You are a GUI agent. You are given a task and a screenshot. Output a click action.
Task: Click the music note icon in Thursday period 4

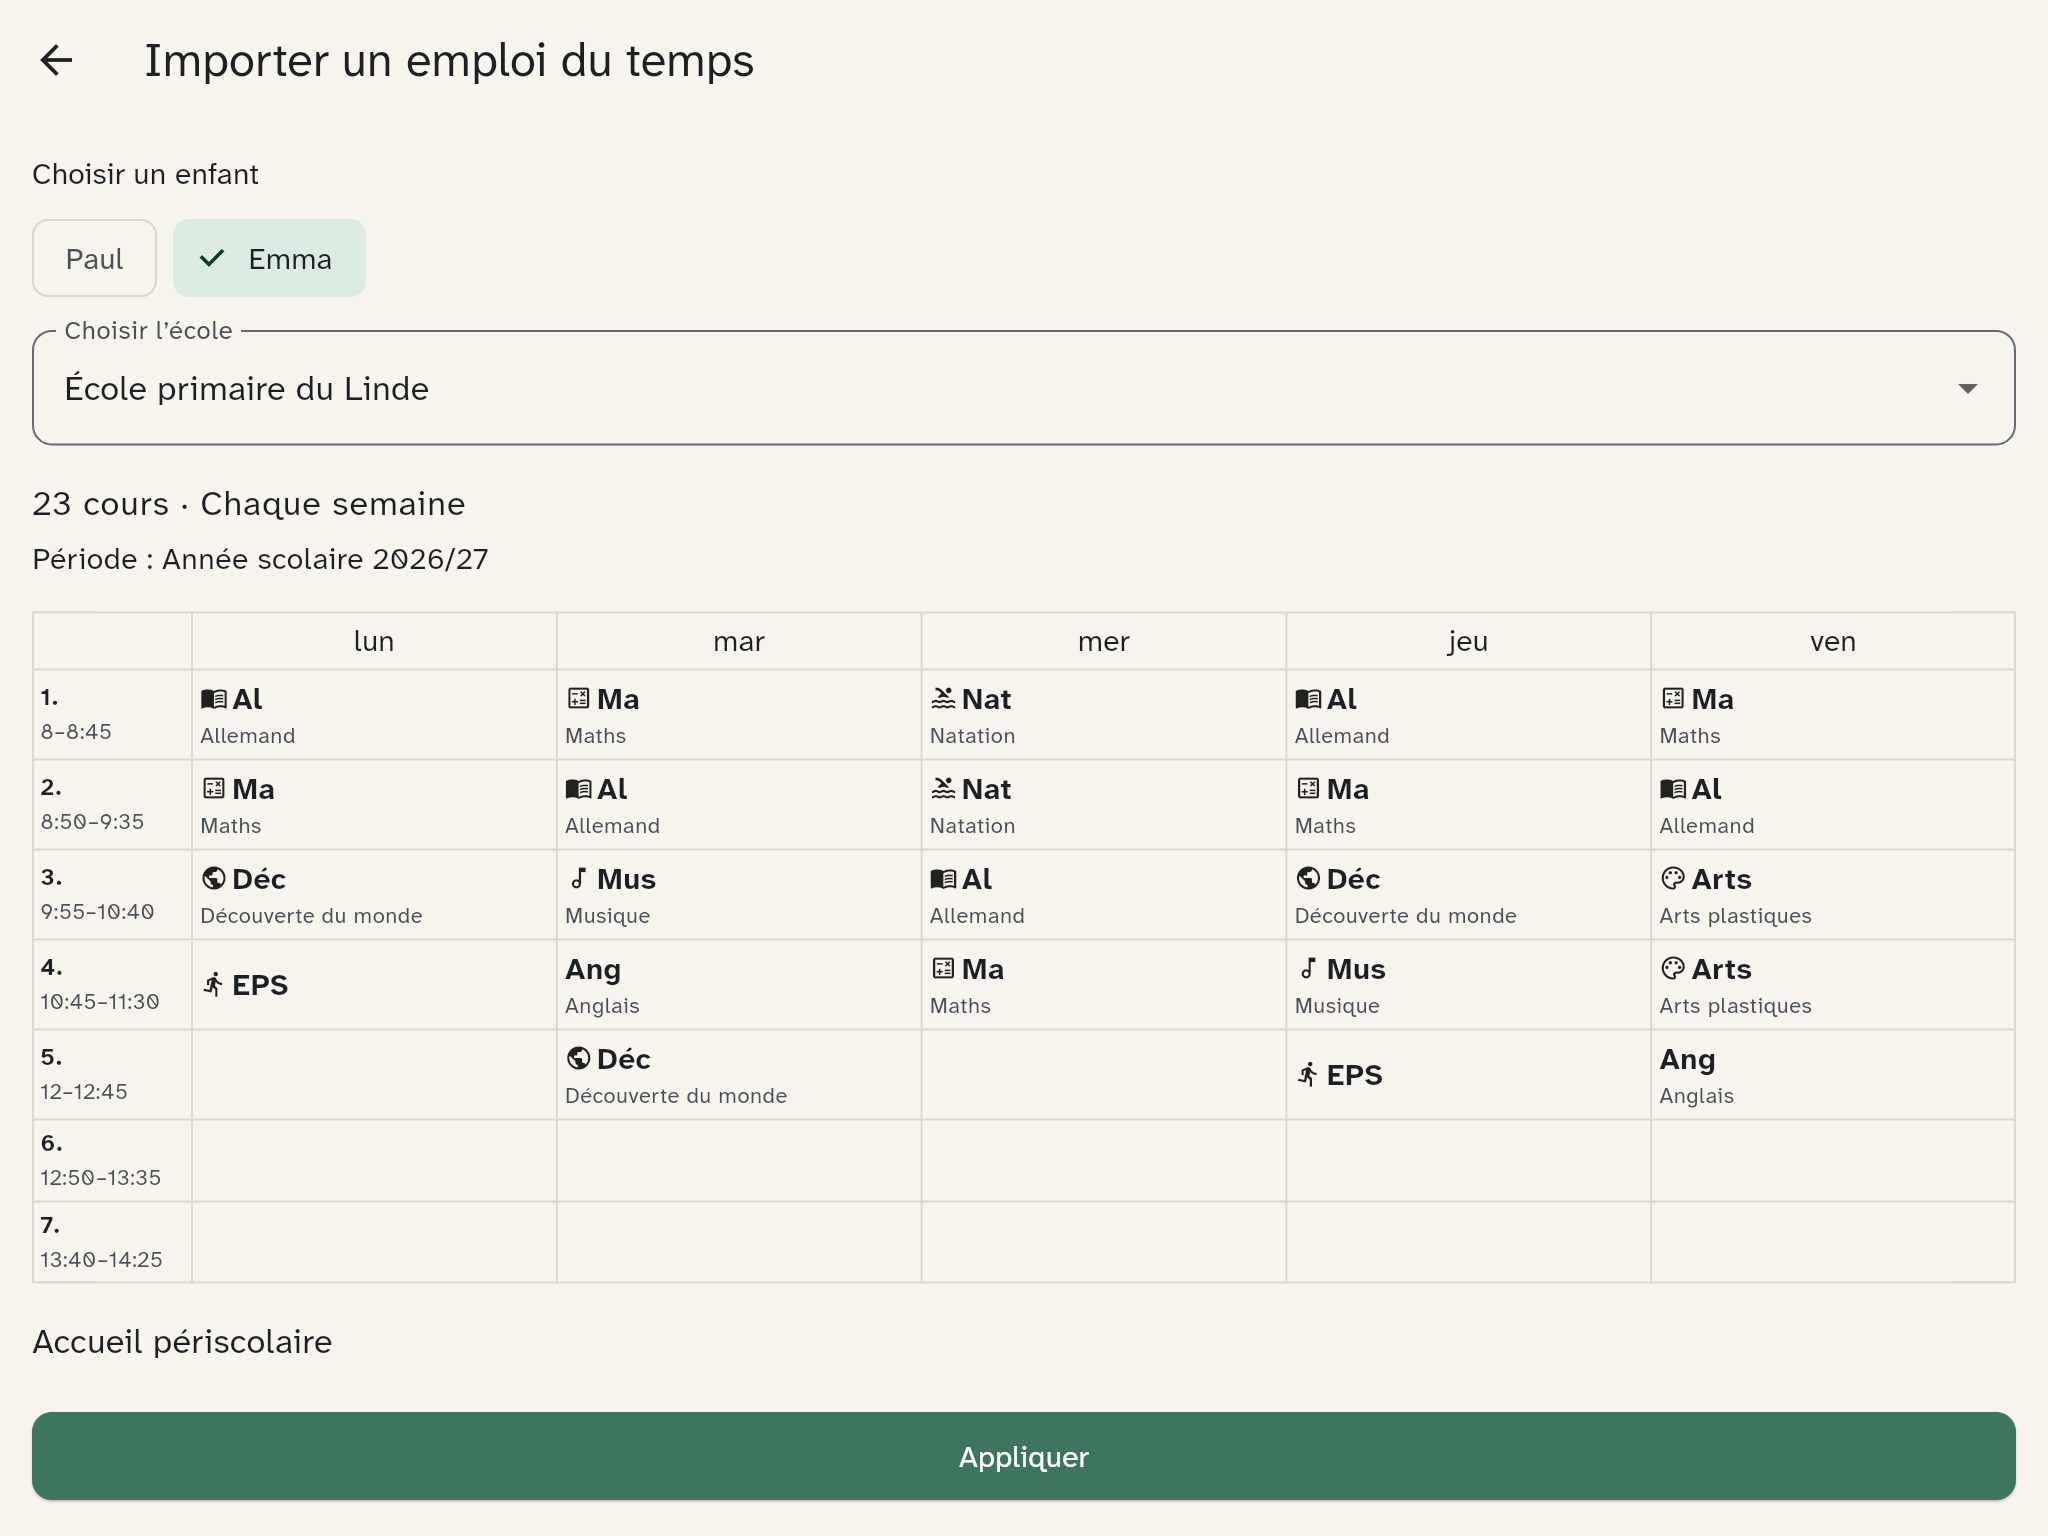click(1308, 969)
